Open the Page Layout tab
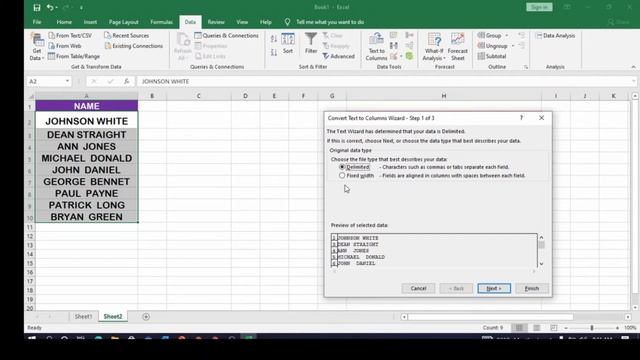 pyautogui.click(x=124, y=22)
